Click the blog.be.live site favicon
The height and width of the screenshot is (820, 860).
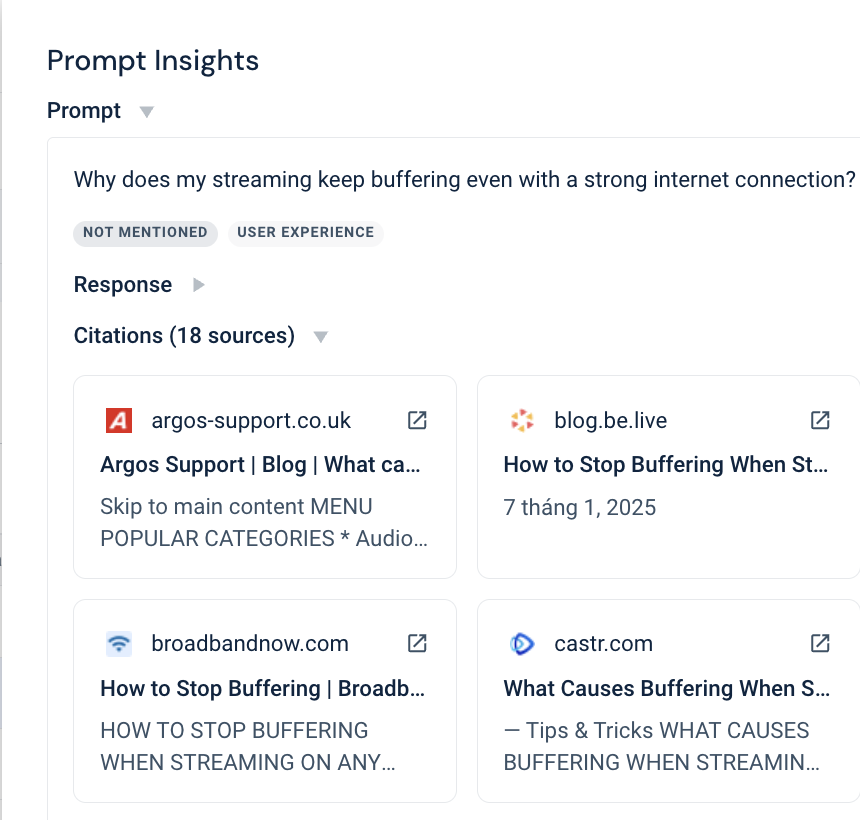(x=521, y=420)
